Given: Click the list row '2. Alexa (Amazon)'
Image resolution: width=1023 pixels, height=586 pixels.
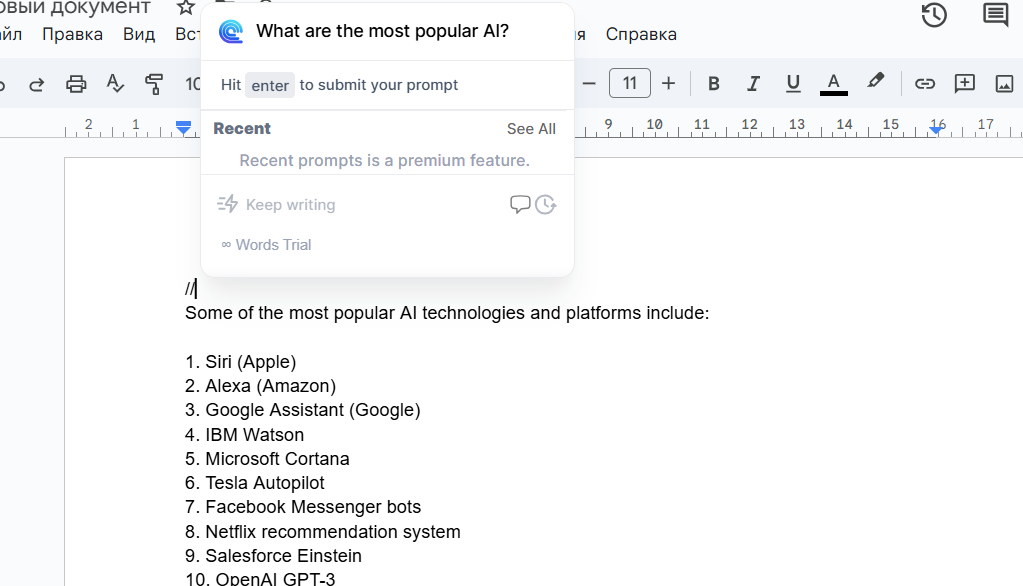Looking at the screenshot, I should [260, 386].
